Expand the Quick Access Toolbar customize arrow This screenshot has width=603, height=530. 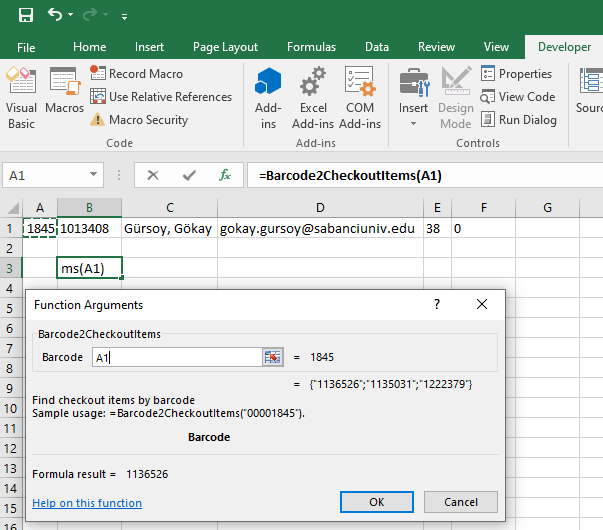pyautogui.click(x=124, y=17)
